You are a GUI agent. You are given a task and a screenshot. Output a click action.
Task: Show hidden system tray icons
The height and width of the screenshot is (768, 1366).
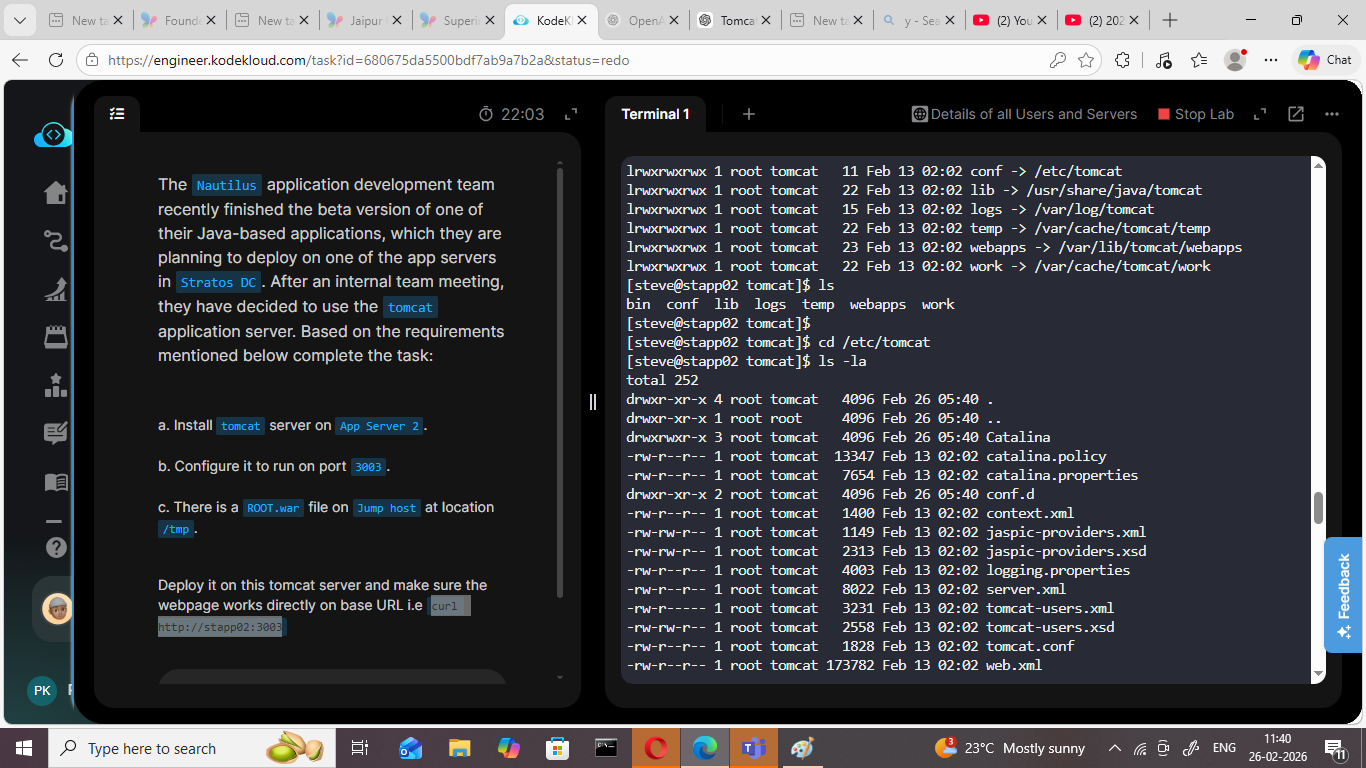tap(1115, 748)
